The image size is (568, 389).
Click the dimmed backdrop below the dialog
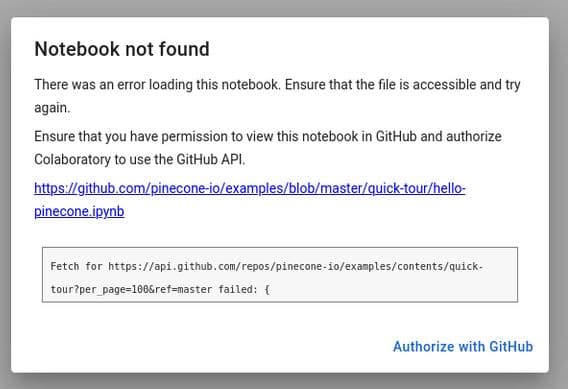(284, 381)
